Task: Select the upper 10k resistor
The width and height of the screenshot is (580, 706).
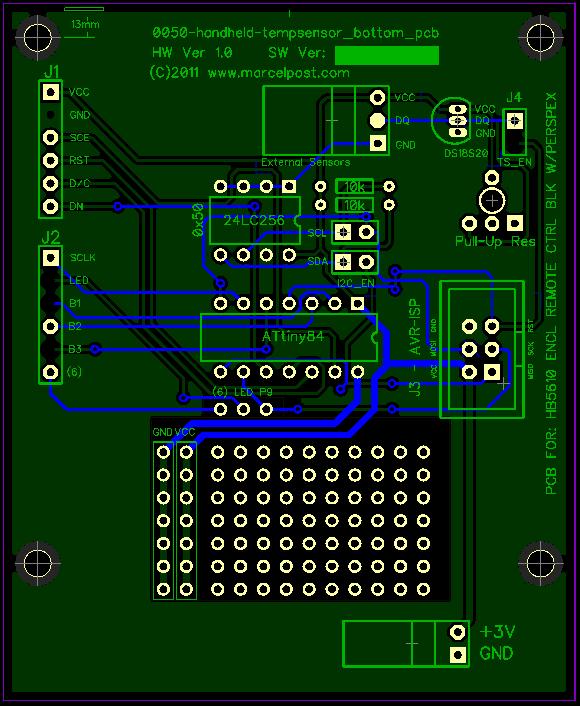Action: click(354, 186)
